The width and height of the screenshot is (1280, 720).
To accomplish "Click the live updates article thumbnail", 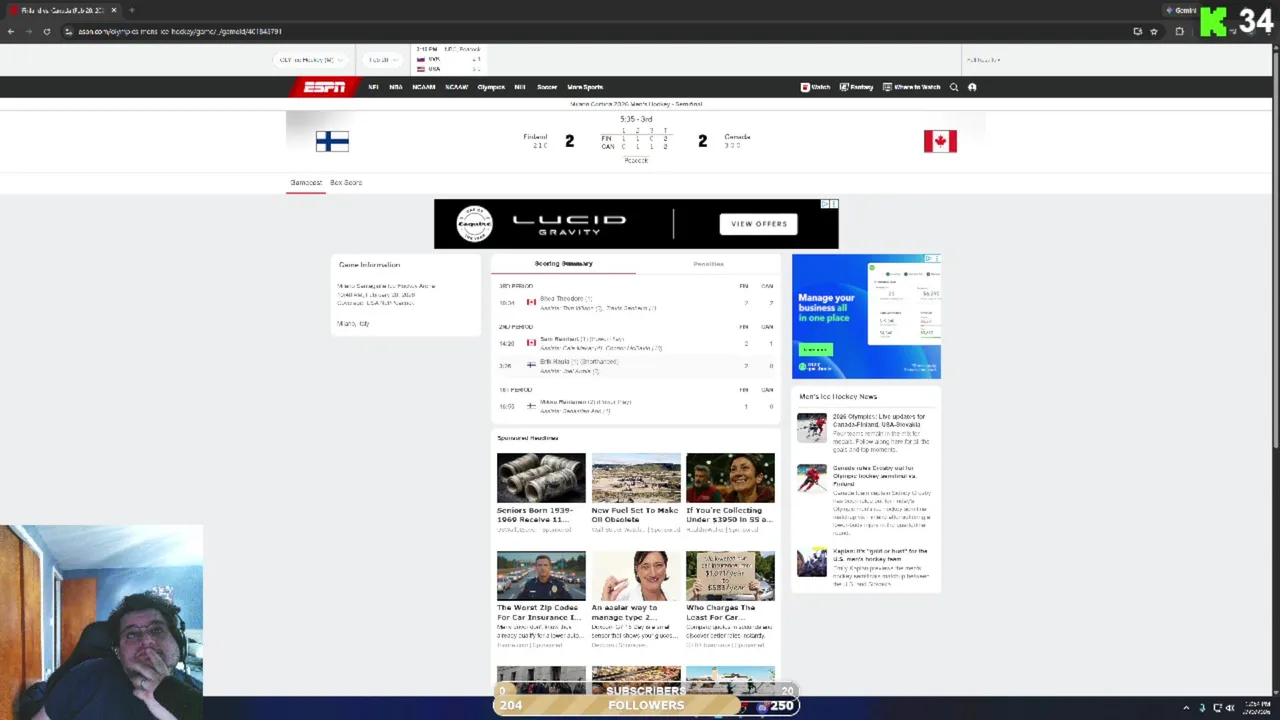I will point(812,428).
